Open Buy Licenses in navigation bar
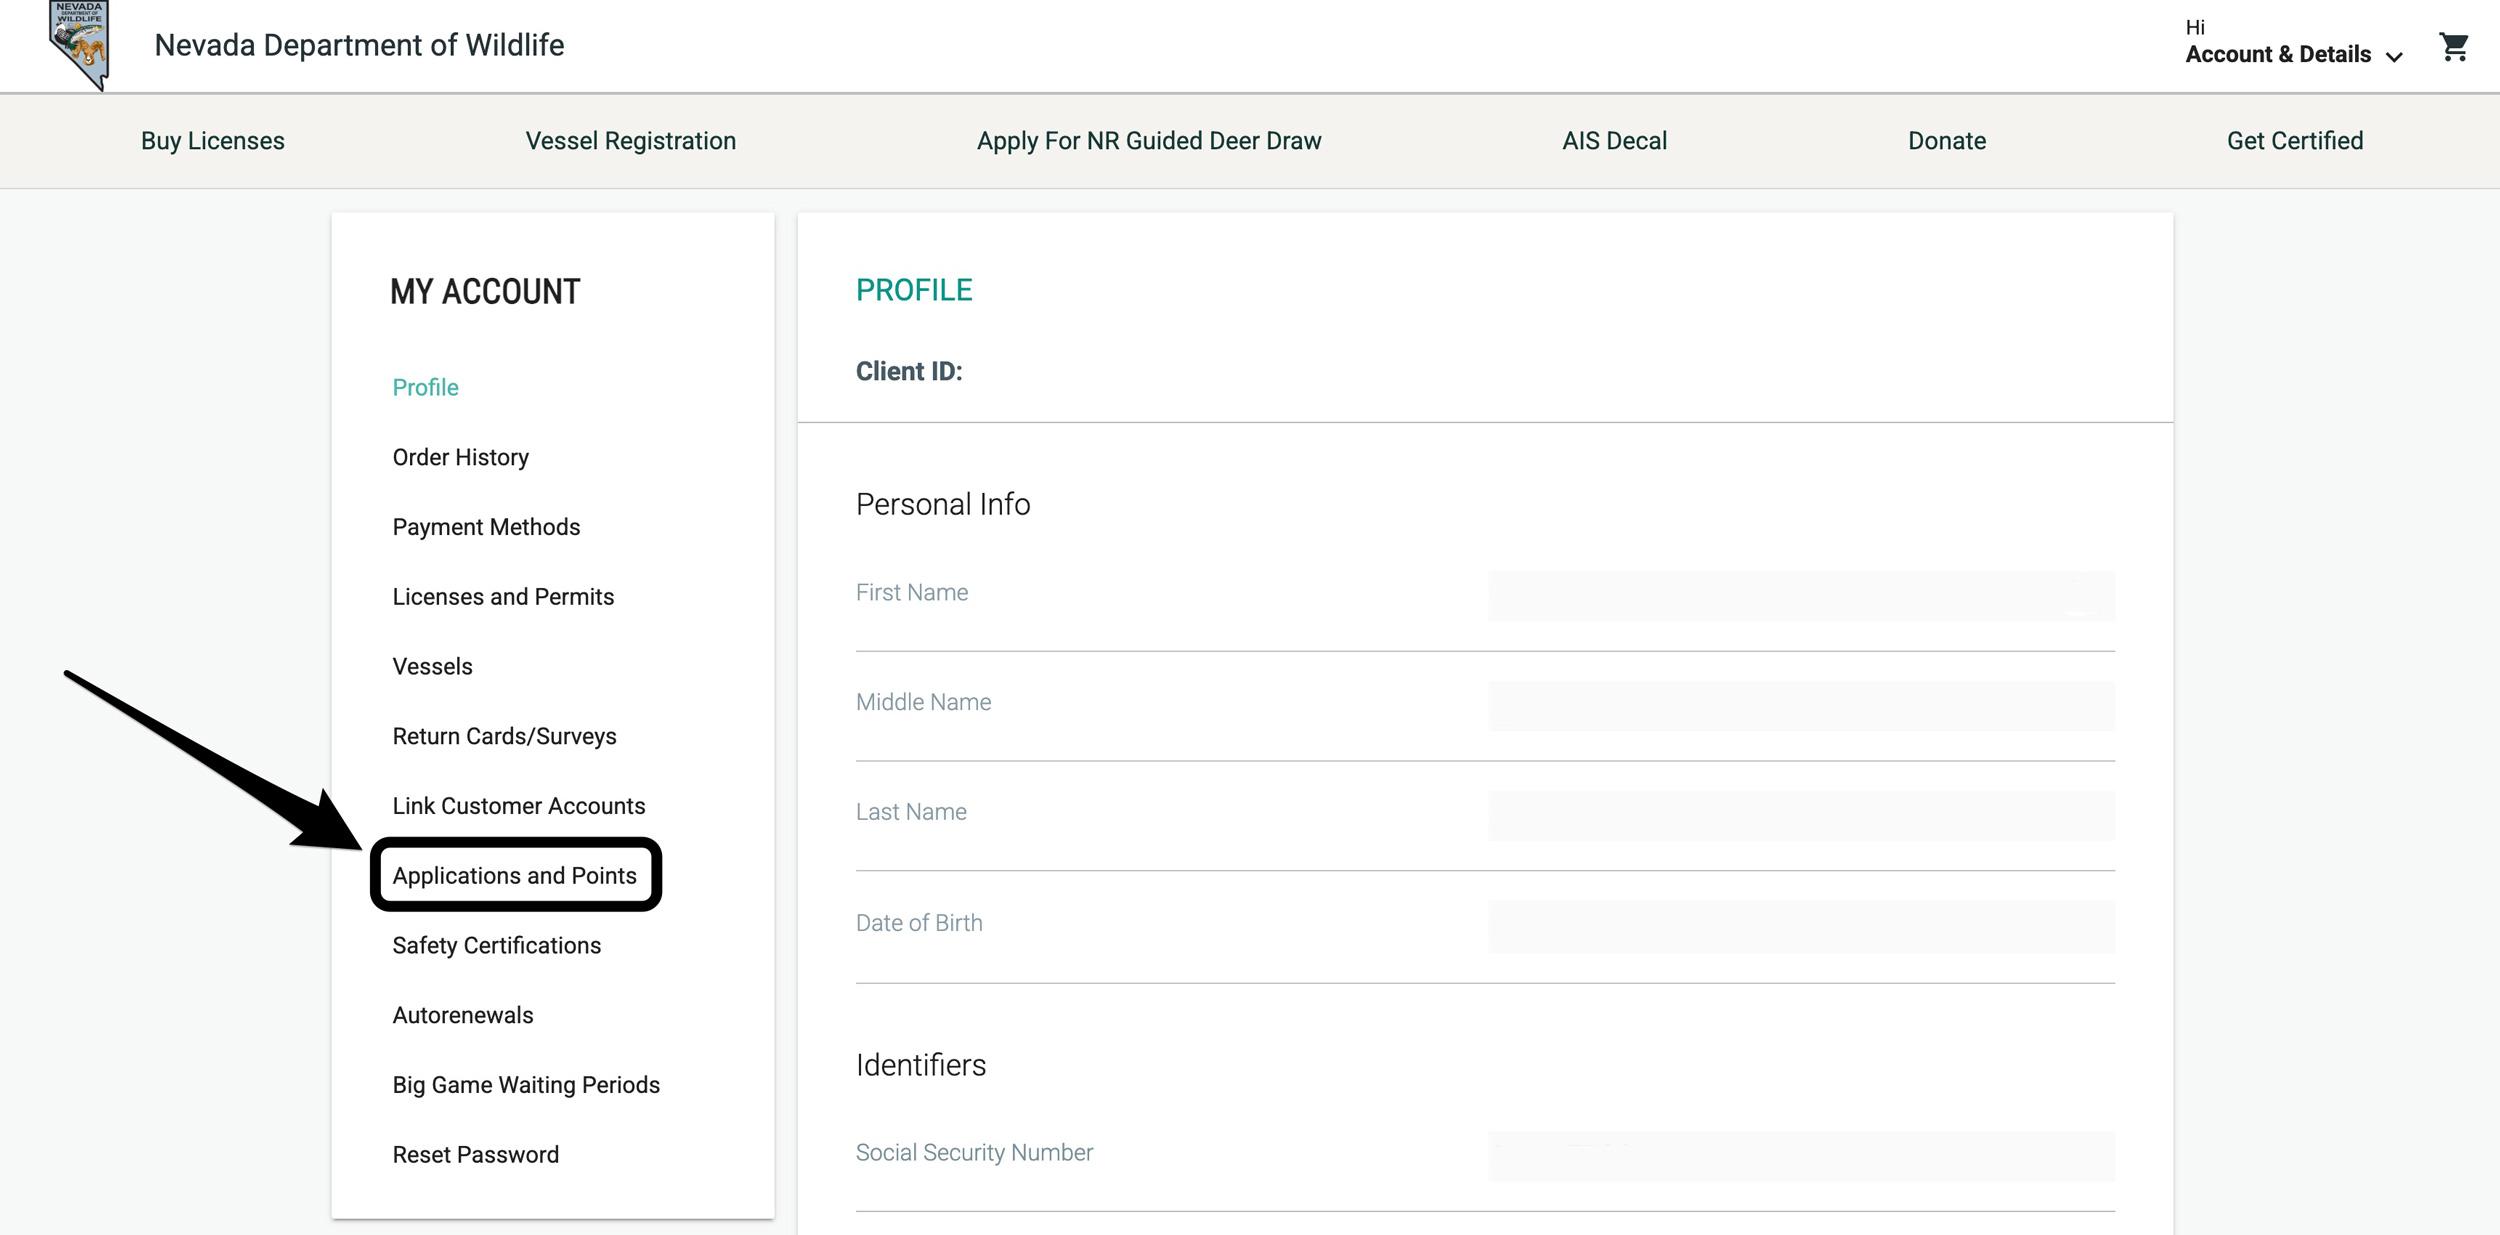The image size is (2500, 1235). click(x=212, y=141)
